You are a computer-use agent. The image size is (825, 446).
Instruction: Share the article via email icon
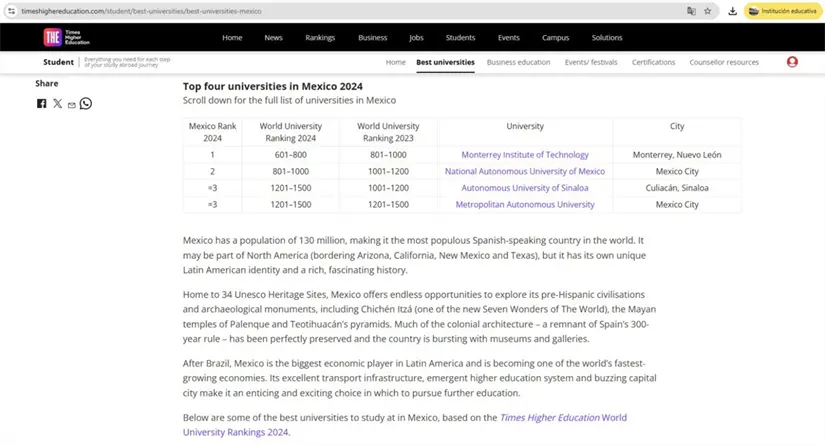(x=71, y=104)
